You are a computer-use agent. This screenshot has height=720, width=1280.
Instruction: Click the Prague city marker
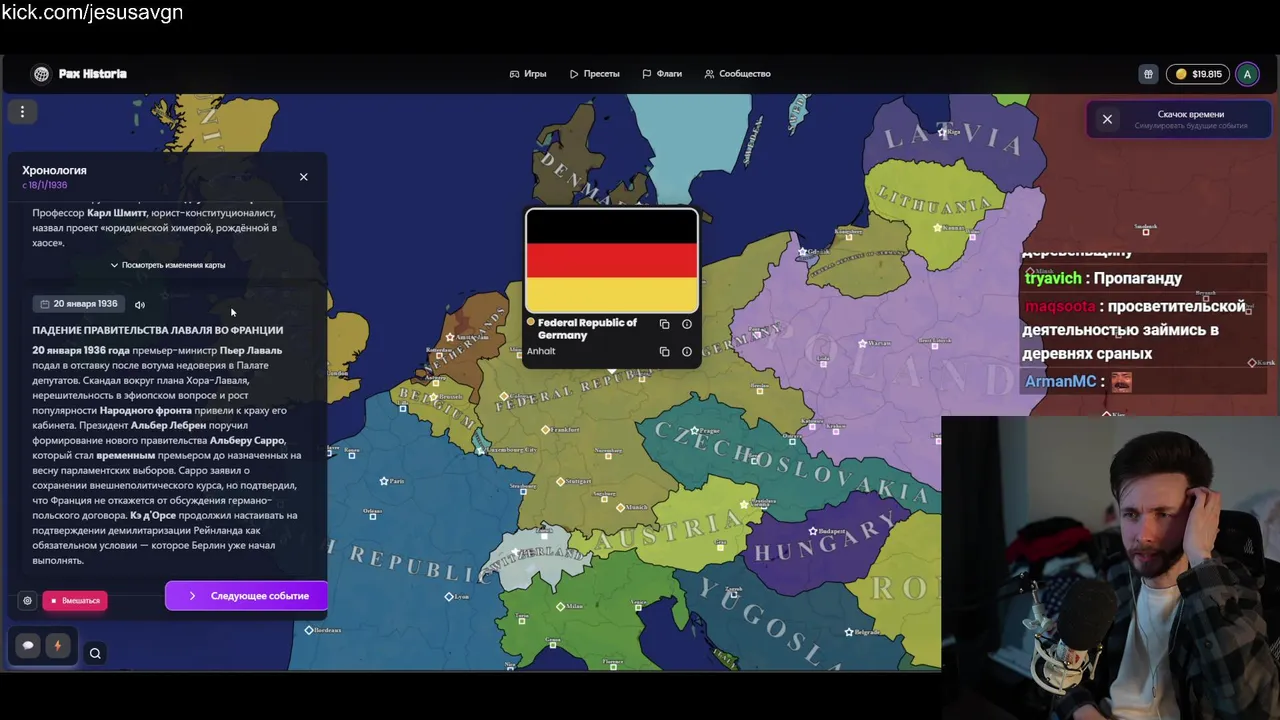(x=694, y=431)
